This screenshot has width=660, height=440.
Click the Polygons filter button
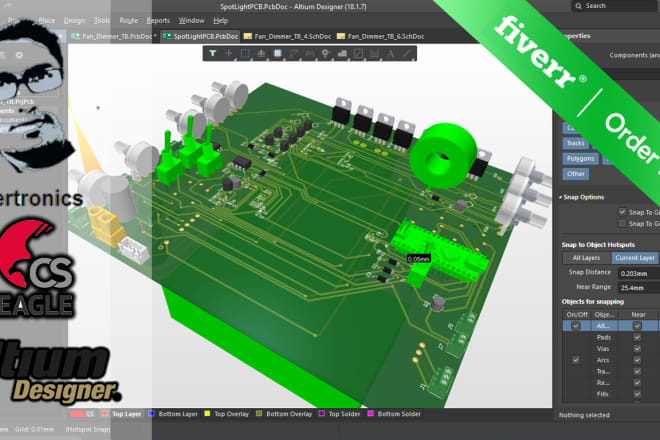pyautogui.click(x=580, y=159)
